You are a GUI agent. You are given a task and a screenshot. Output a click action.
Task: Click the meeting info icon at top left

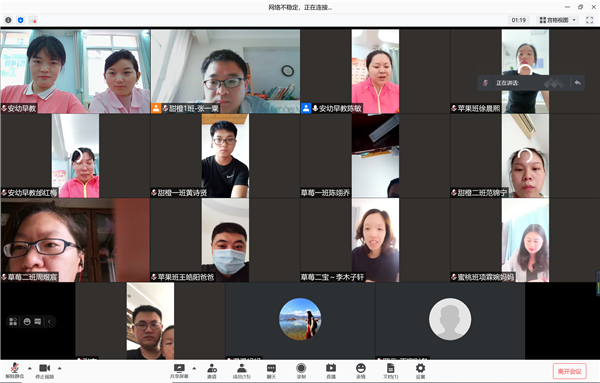point(8,20)
